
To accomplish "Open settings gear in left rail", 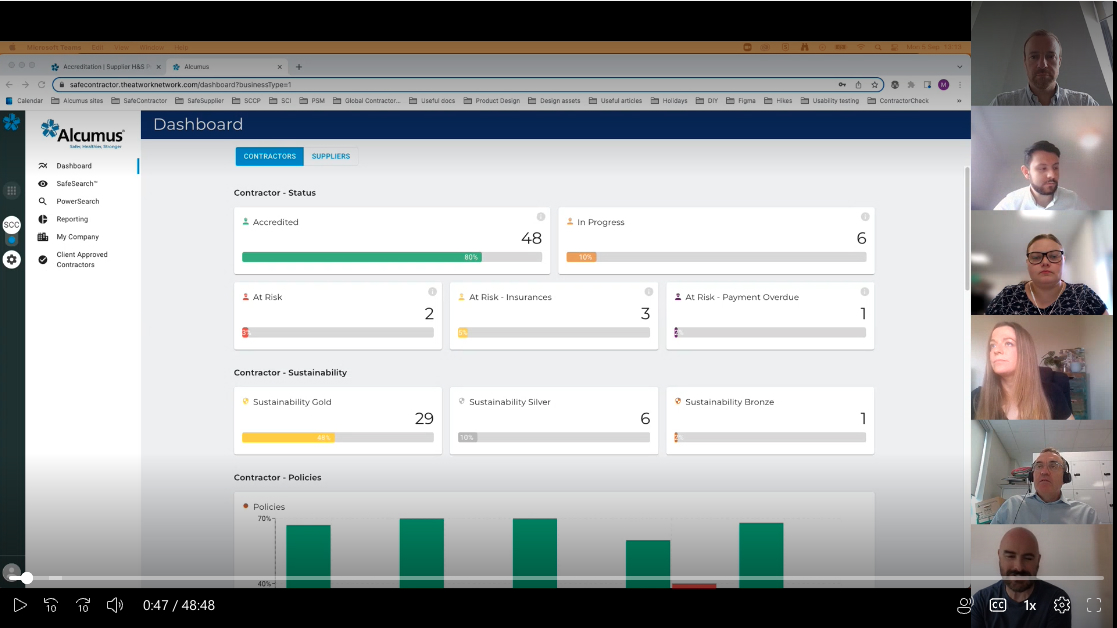I will pos(12,260).
